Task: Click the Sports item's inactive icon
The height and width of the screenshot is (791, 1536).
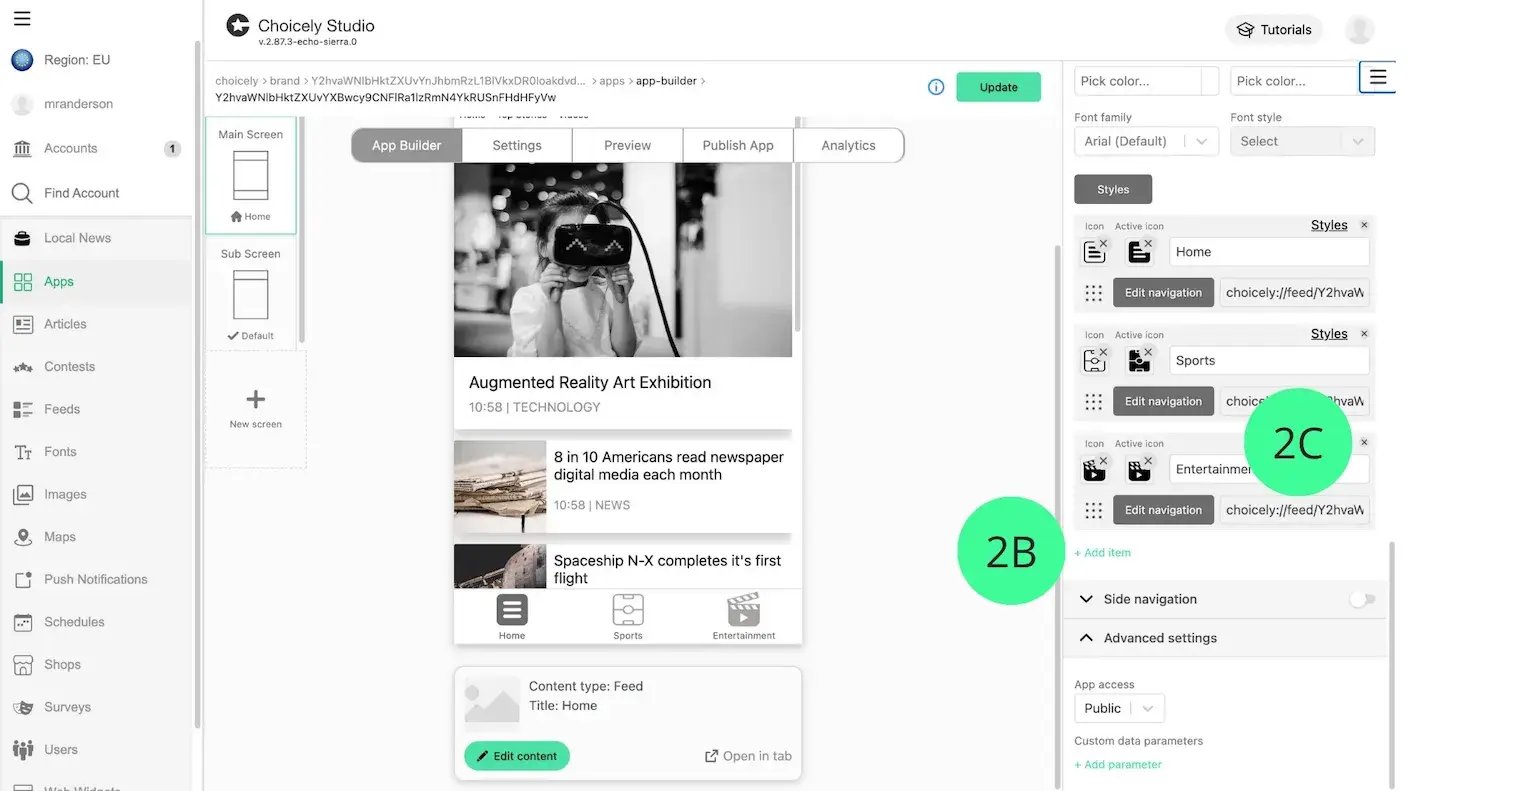Action: (x=1095, y=360)
